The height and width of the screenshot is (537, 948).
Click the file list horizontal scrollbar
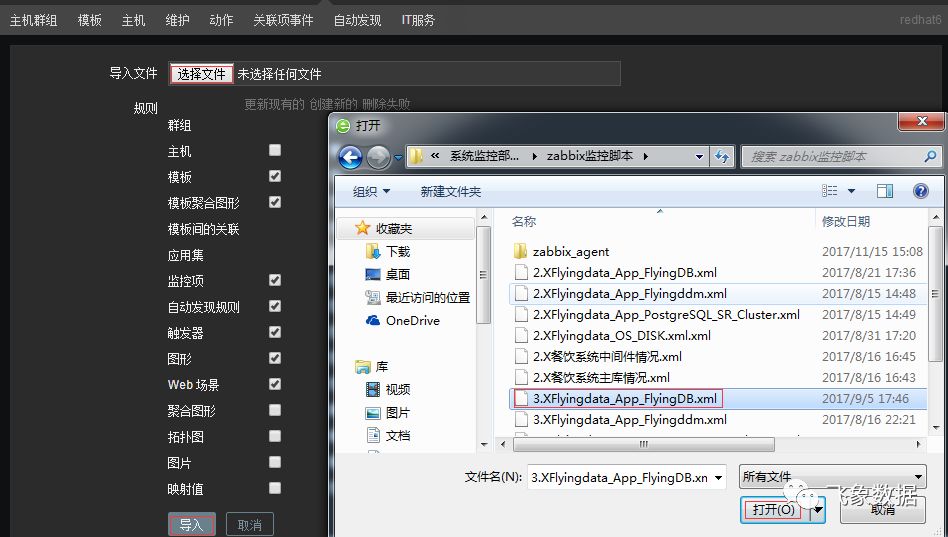pyautogui.click(x=643, y=444)
